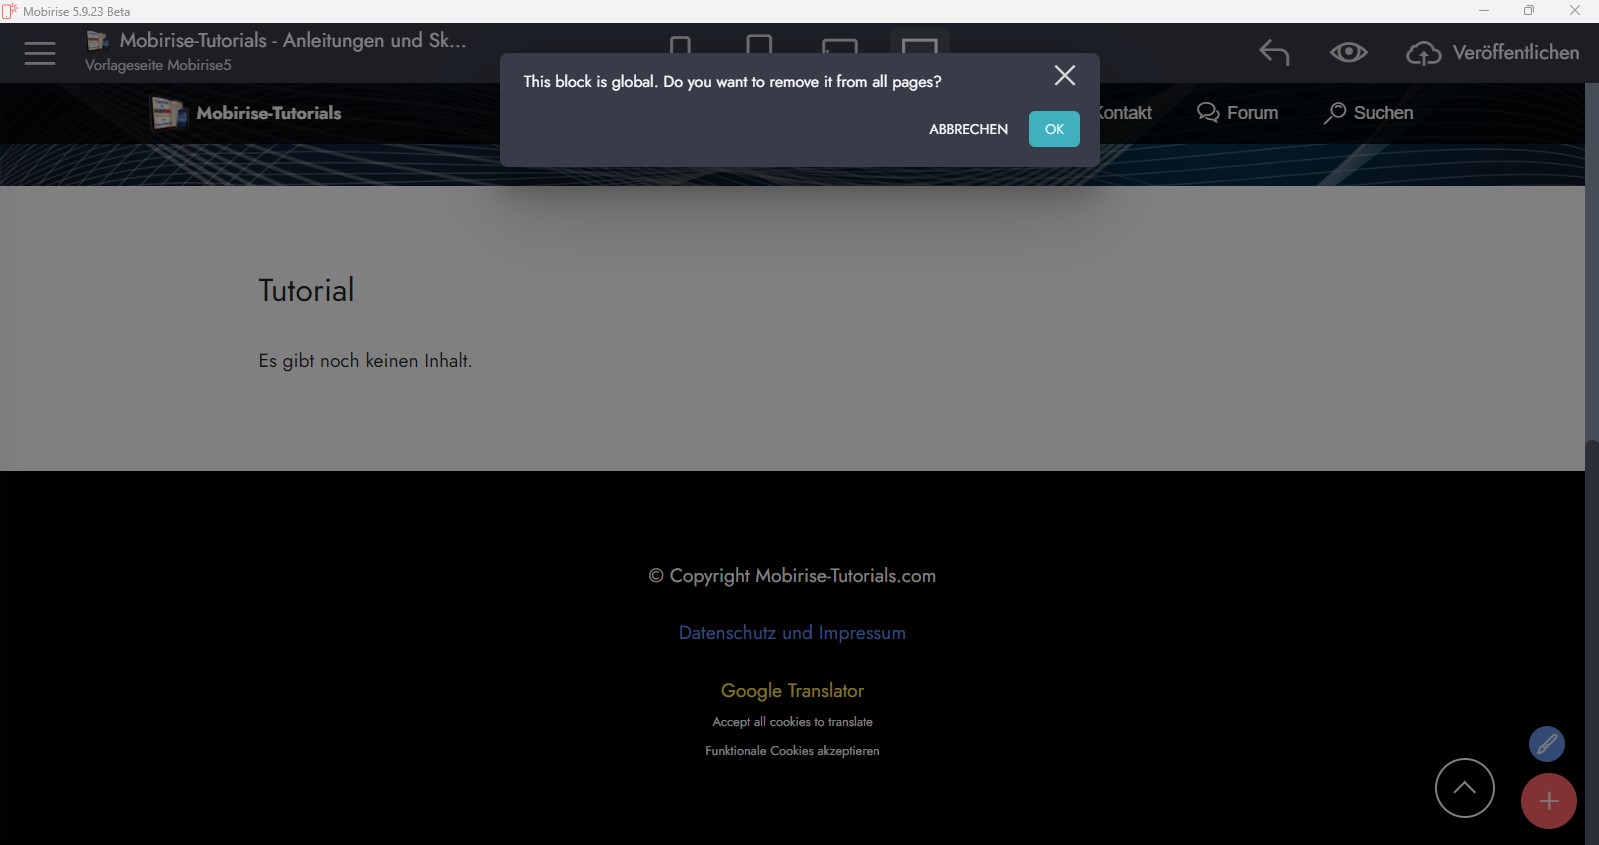Click the Veröffentlichen label
Screen dimensions: 1599x845
(1516, 53)
